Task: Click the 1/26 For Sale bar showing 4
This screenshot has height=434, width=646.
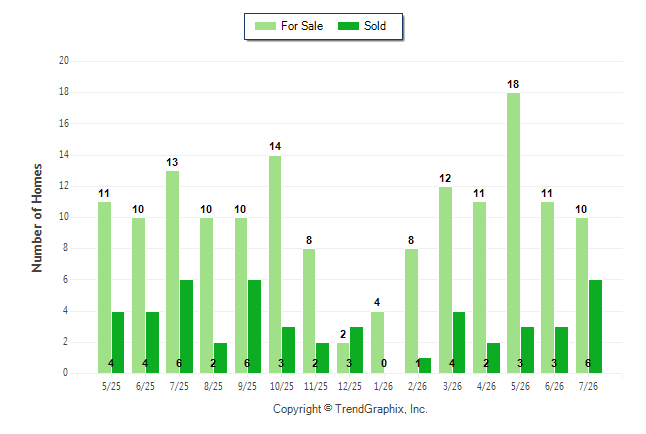Action: tap(377, 342)
